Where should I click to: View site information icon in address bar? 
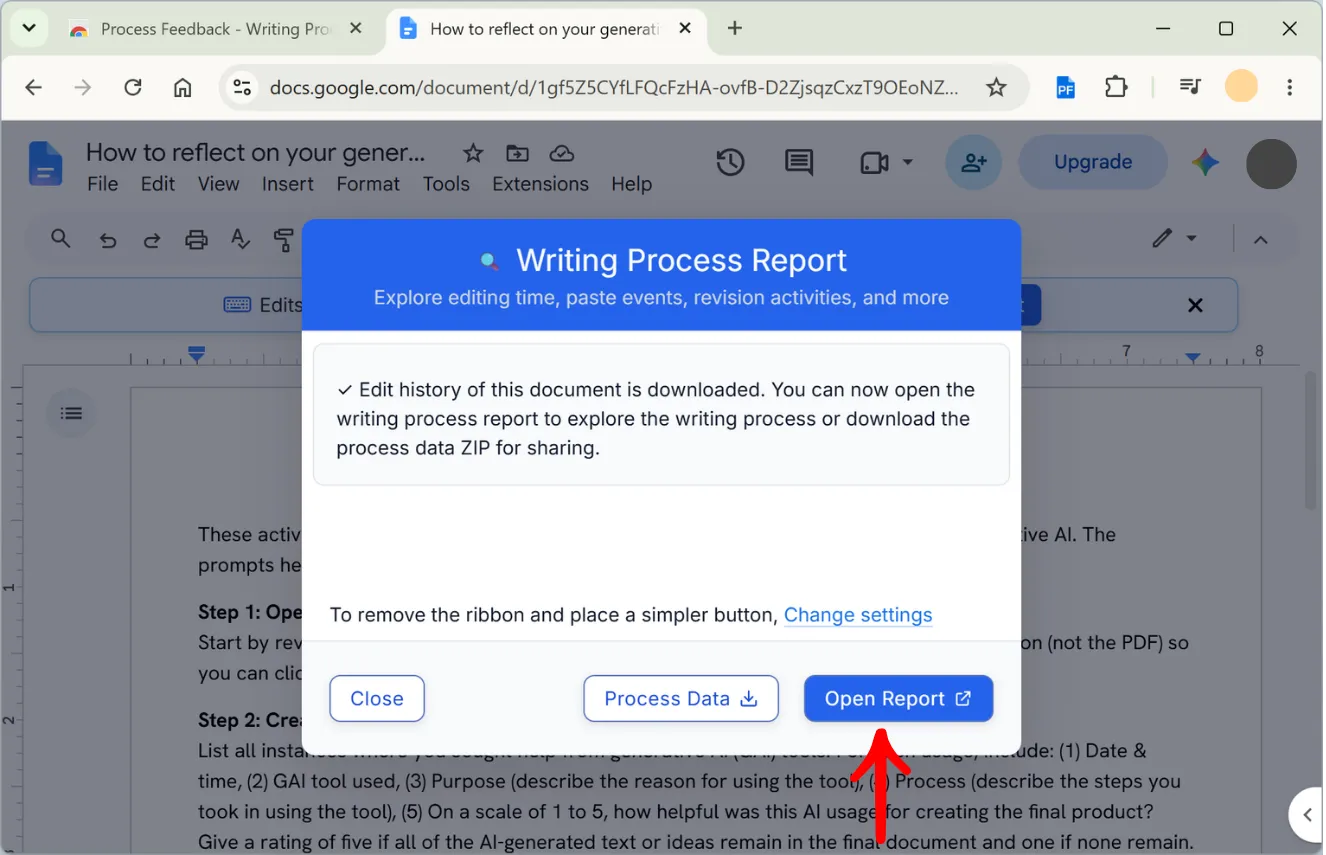tap(242, 88)
